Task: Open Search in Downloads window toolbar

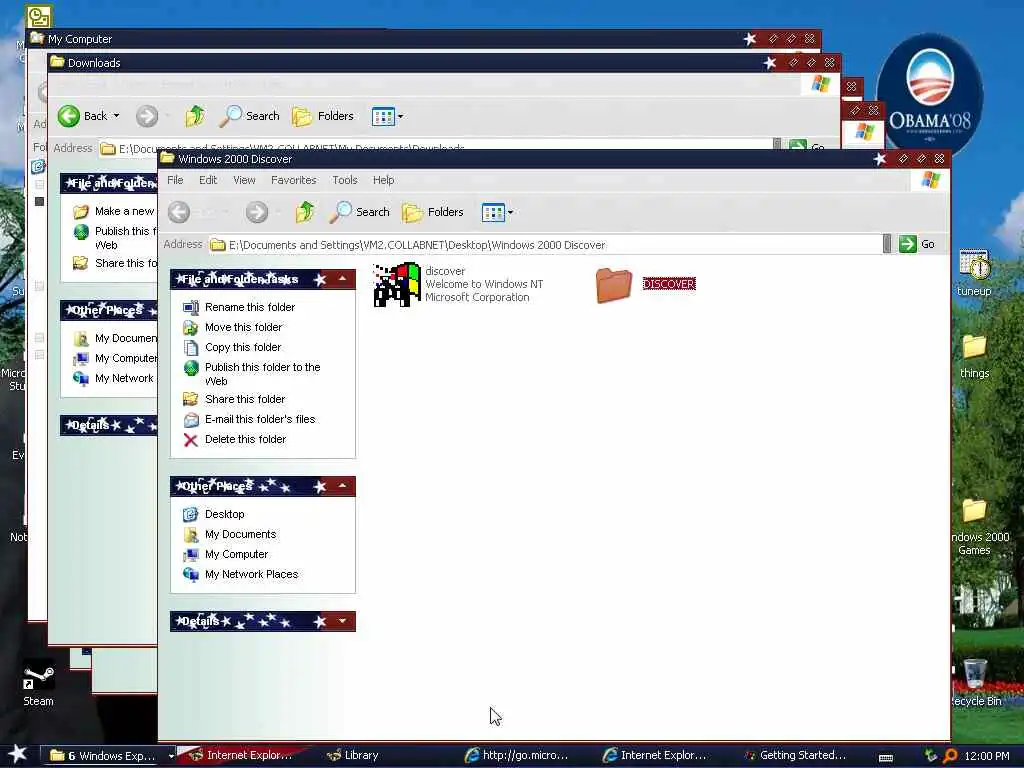Action: [x=249, y=116]
